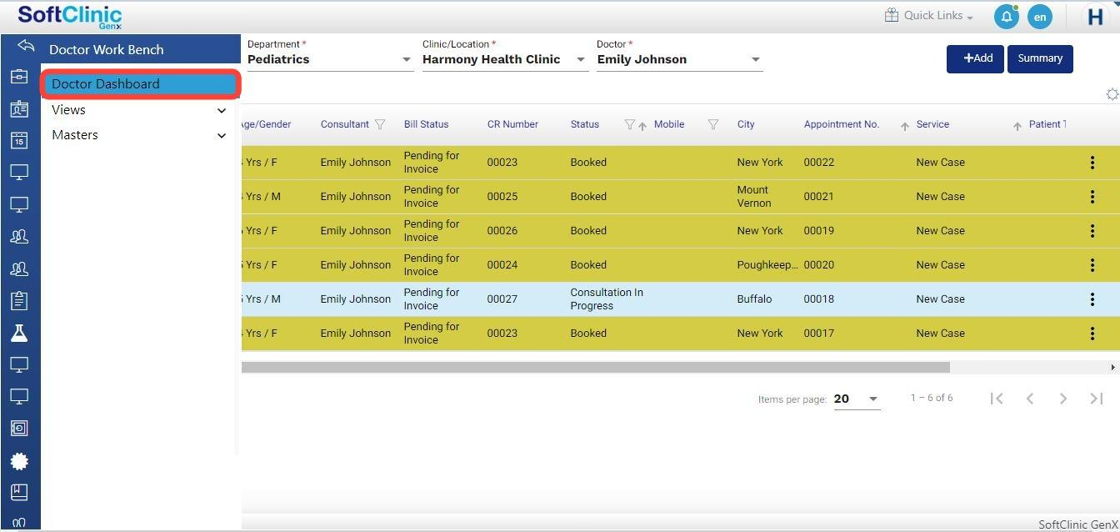Click the en language selector
The width and height of the screenshot is (1120, 532).
pyautogui.click(x=1040, y=17)
